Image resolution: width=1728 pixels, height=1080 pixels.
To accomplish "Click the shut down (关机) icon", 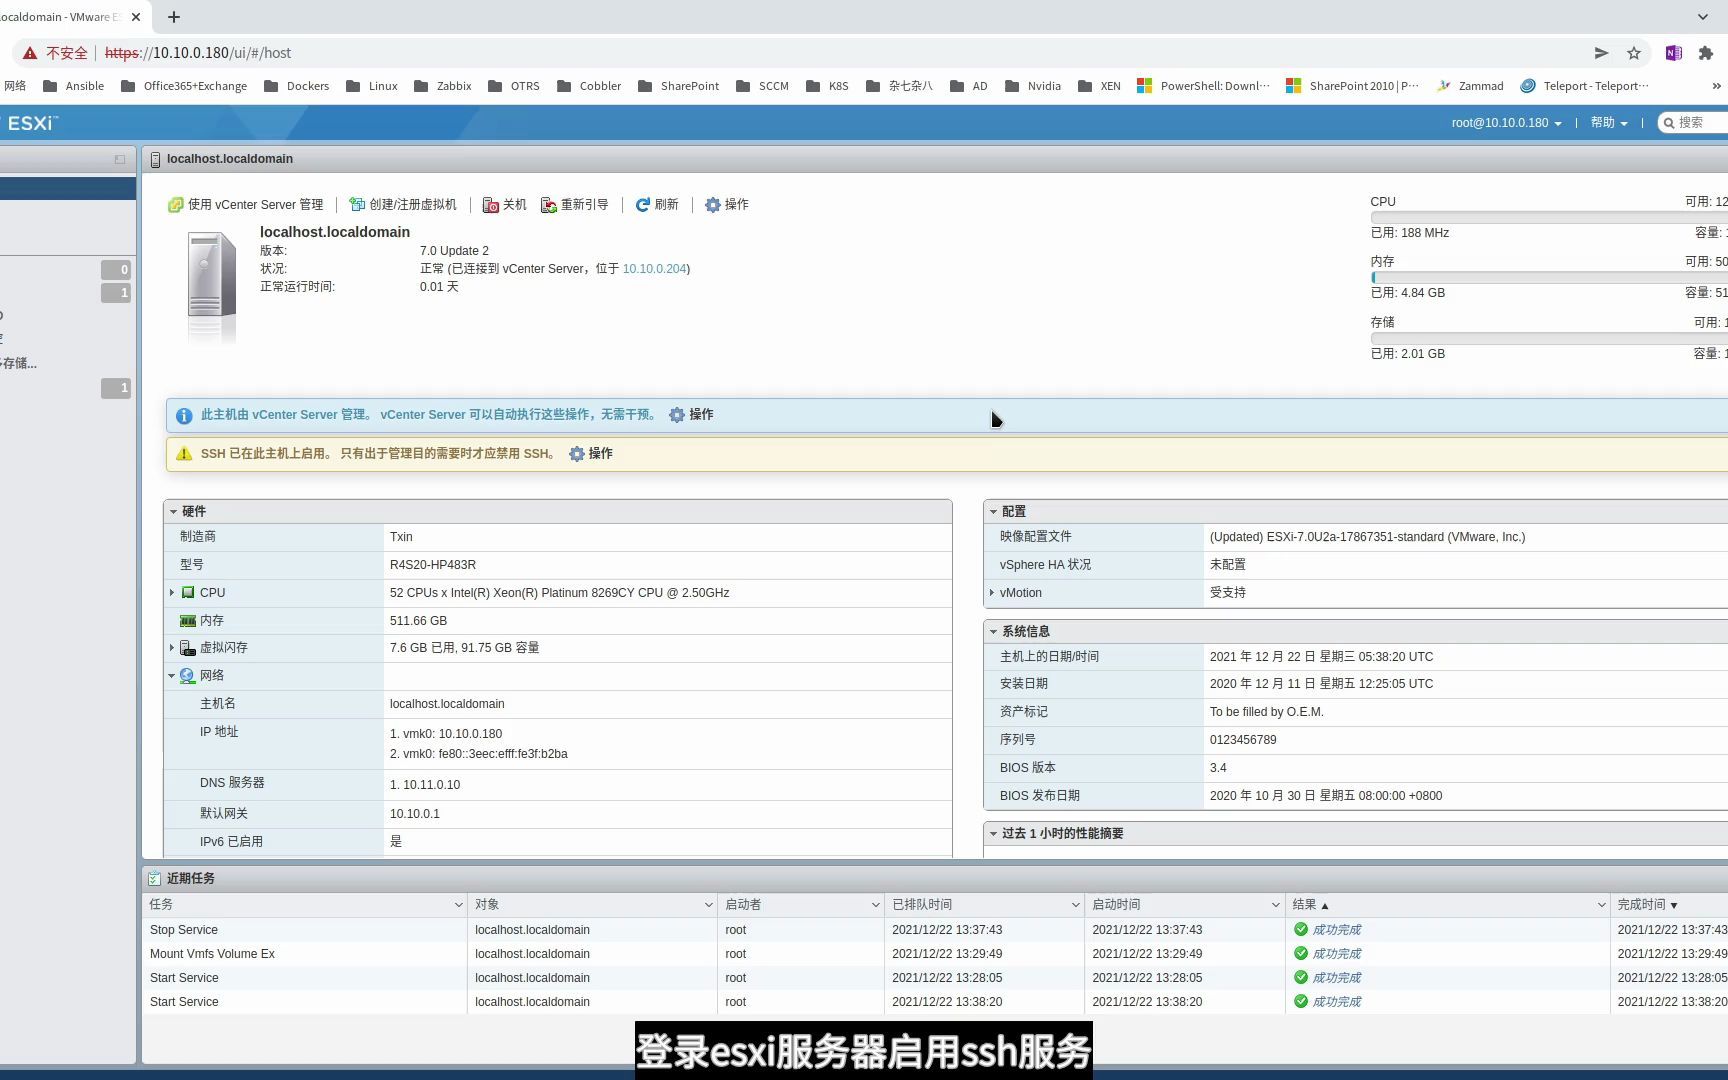I will [x=490, y=205].
